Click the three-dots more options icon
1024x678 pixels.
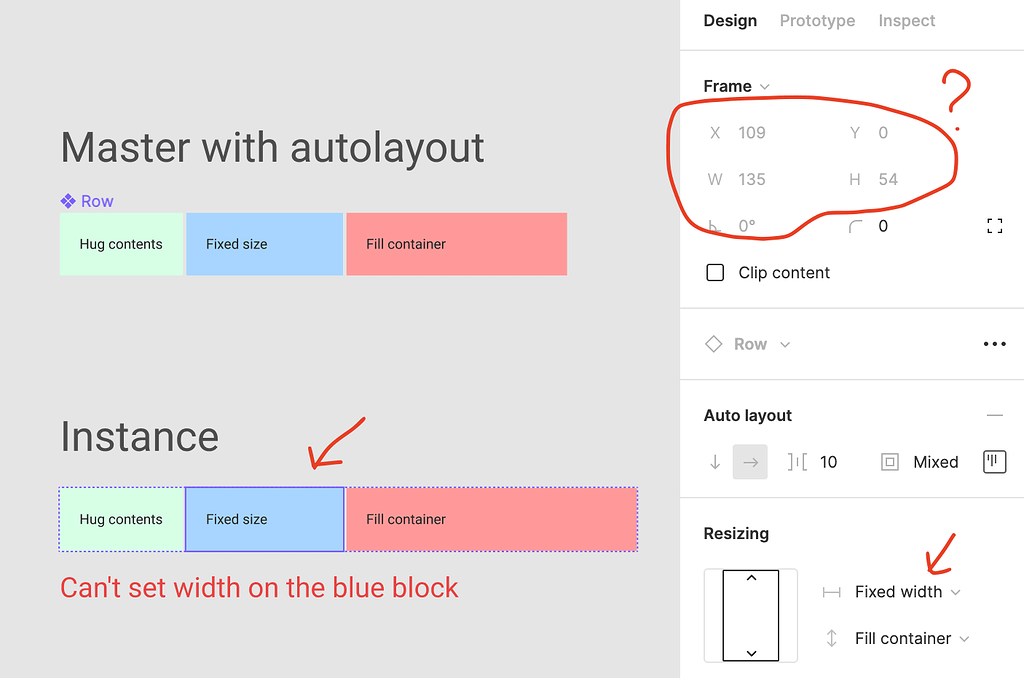tap(994, 344)
